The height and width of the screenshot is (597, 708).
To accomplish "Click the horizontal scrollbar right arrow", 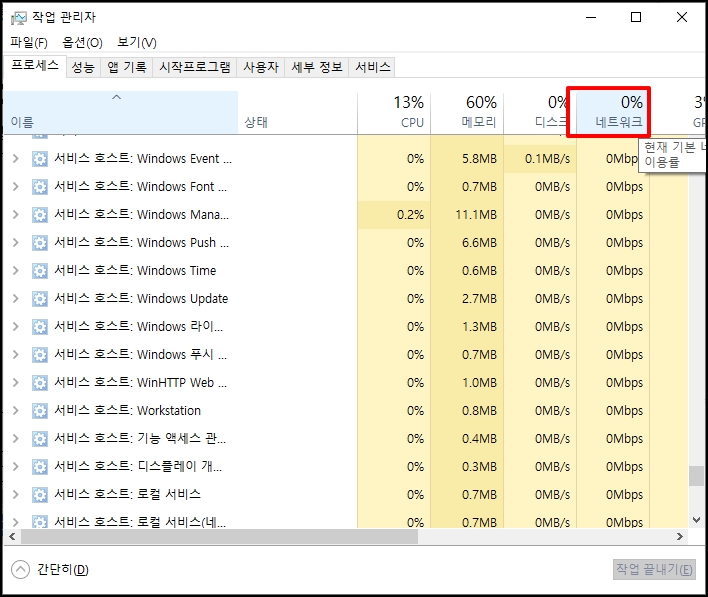I will [x=680, y=536].
